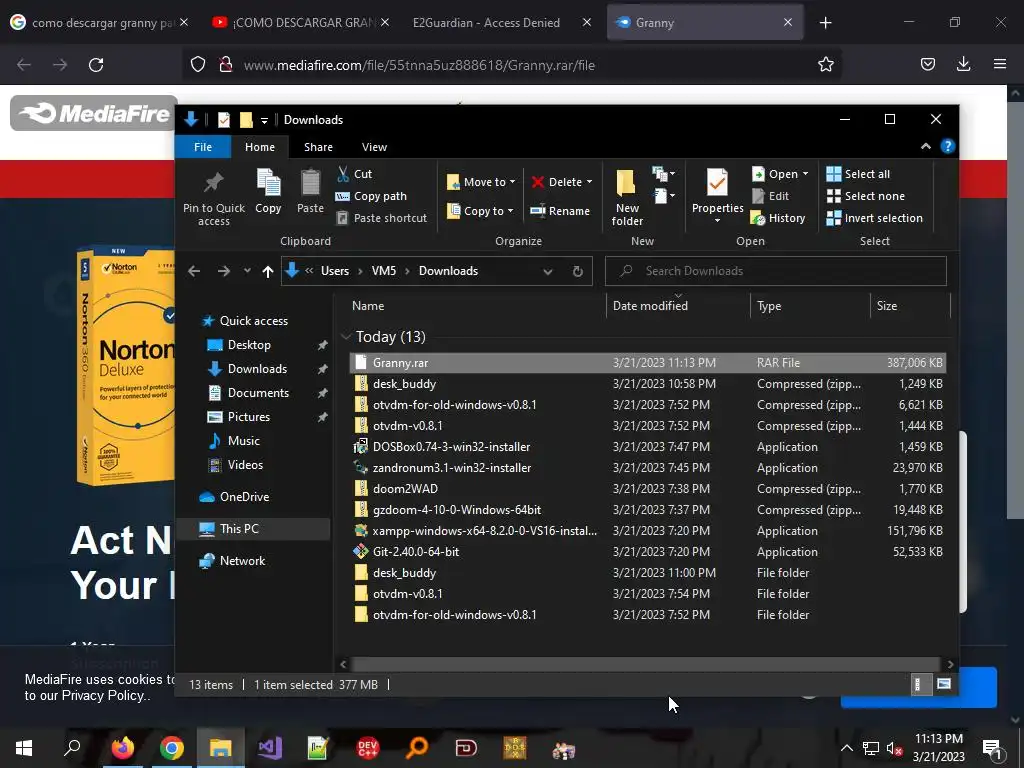Open the Delete dropdown arrow

pos(589,182)
